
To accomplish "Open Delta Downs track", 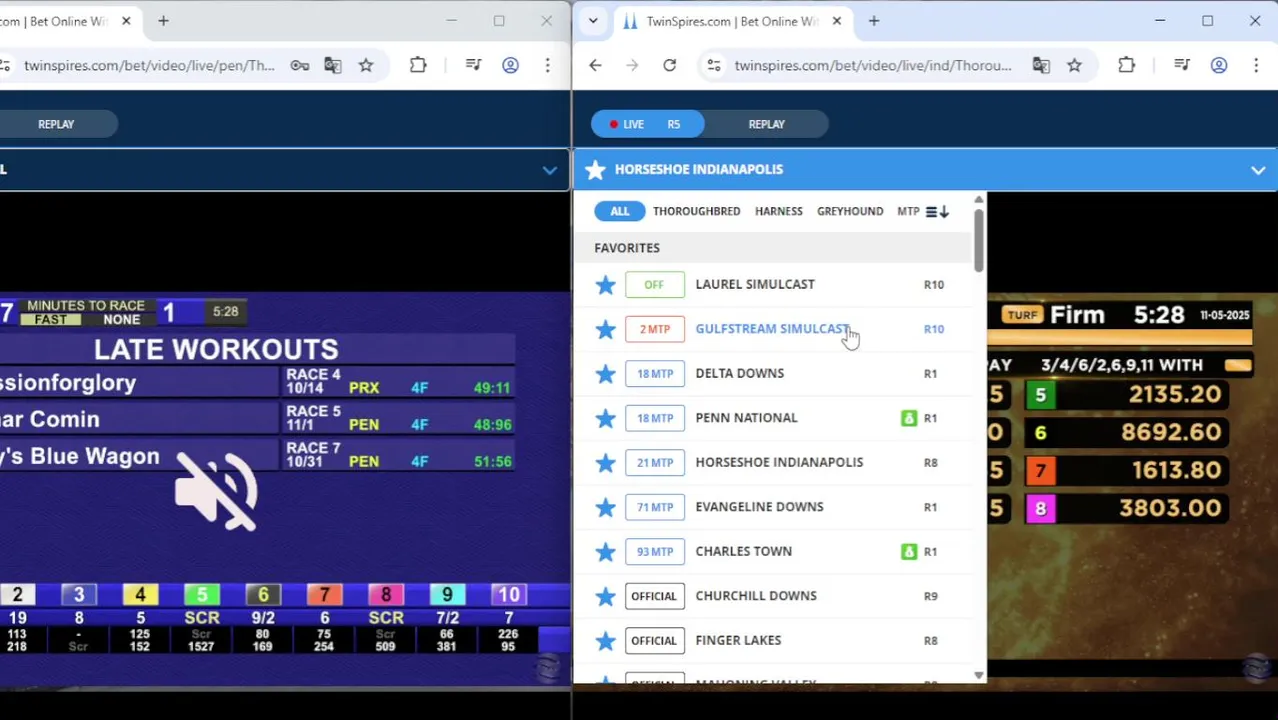I will (740, 373).
